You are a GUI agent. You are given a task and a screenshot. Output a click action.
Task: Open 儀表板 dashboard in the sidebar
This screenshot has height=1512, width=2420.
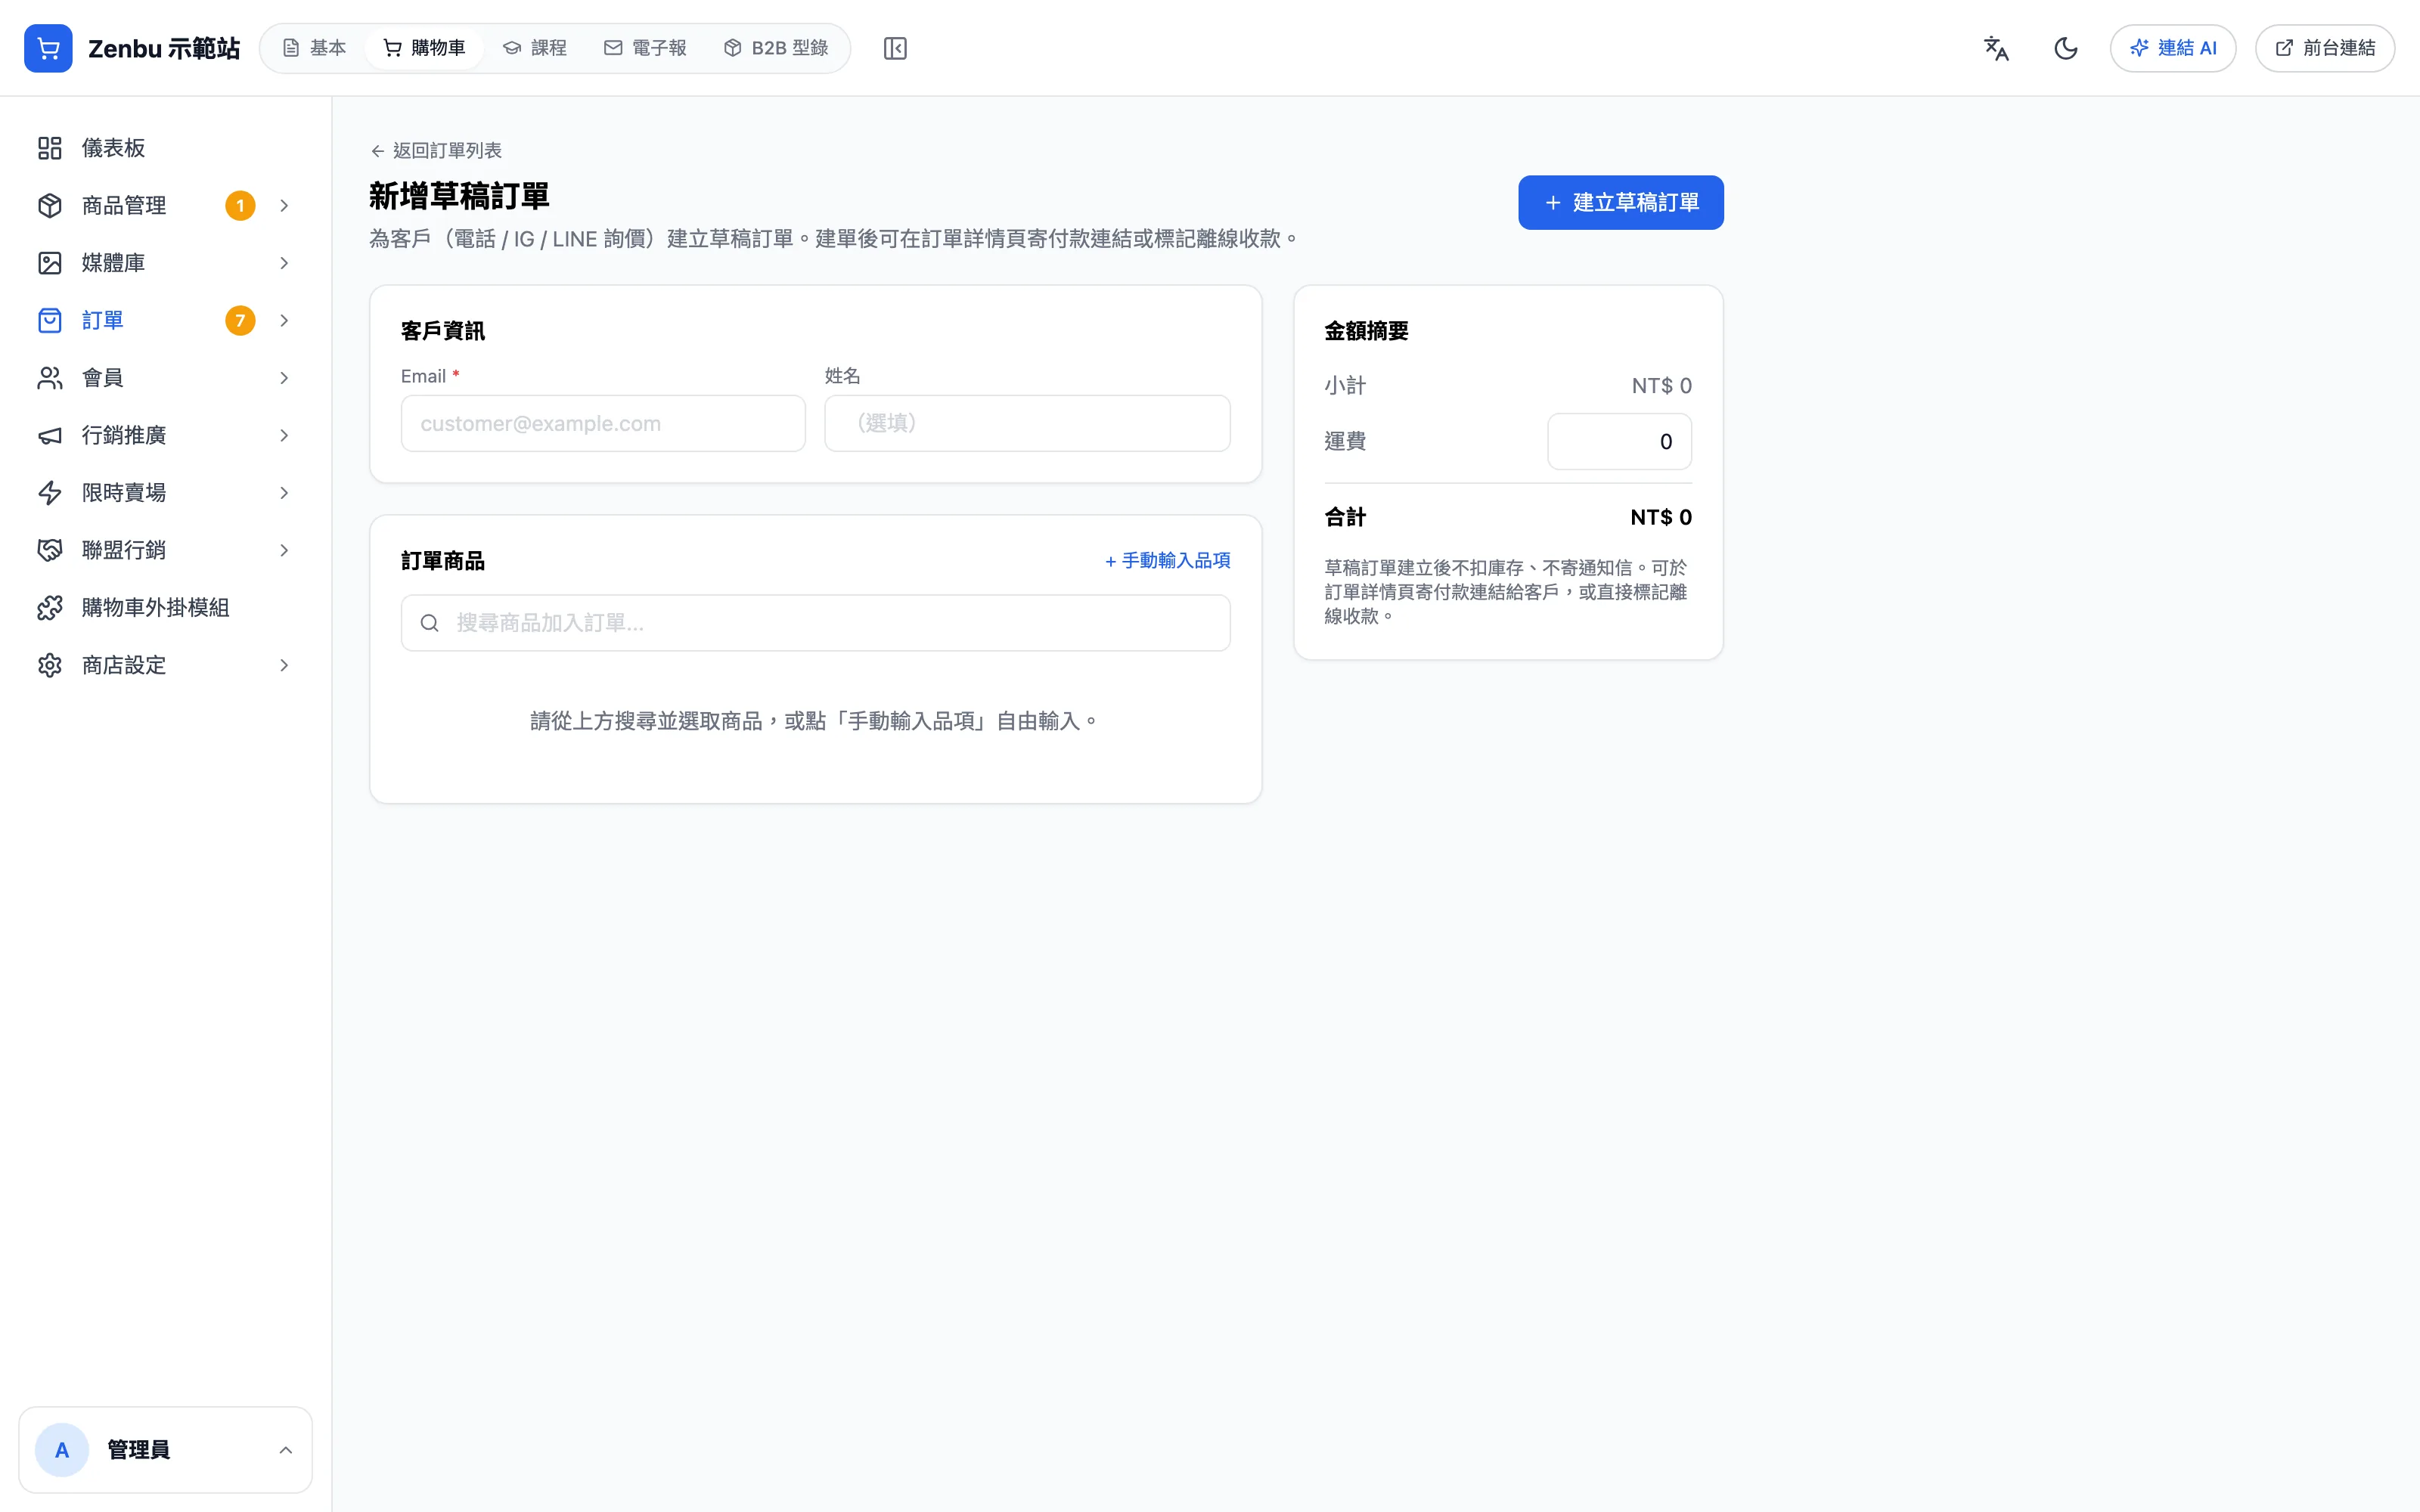click(165, 148)
